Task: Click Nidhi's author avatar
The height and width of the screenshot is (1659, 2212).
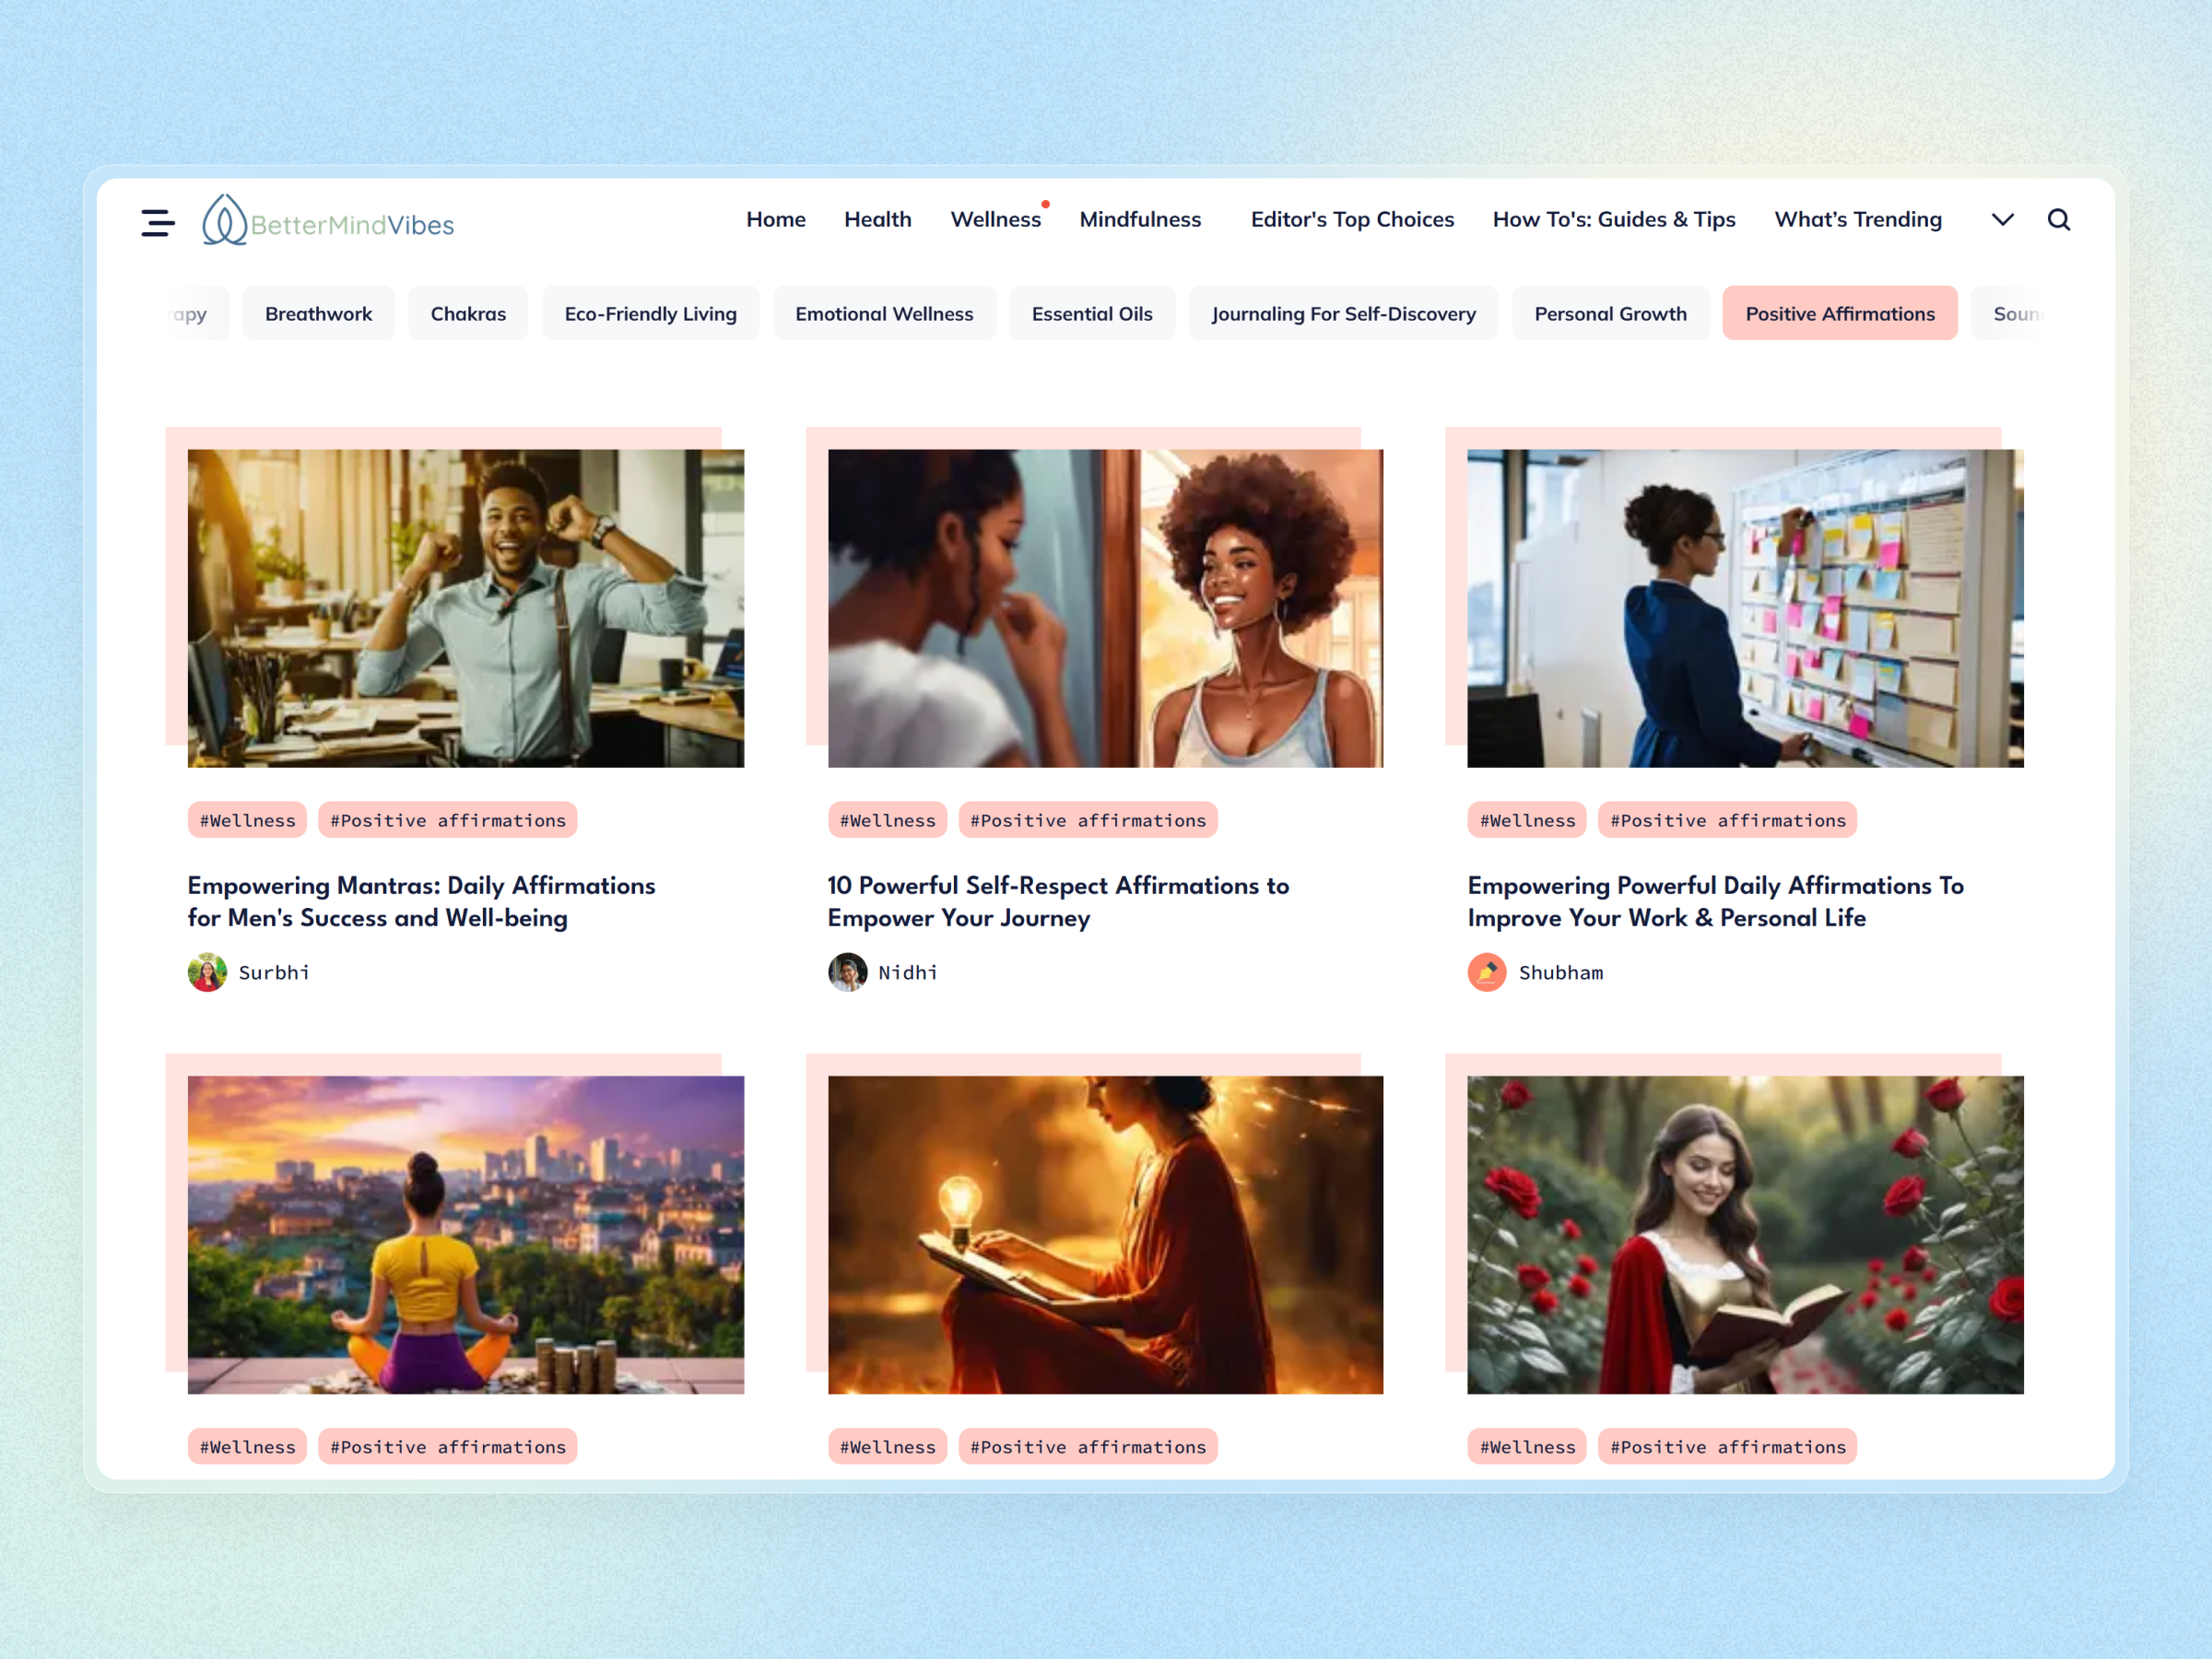Action: click(847, 972)
